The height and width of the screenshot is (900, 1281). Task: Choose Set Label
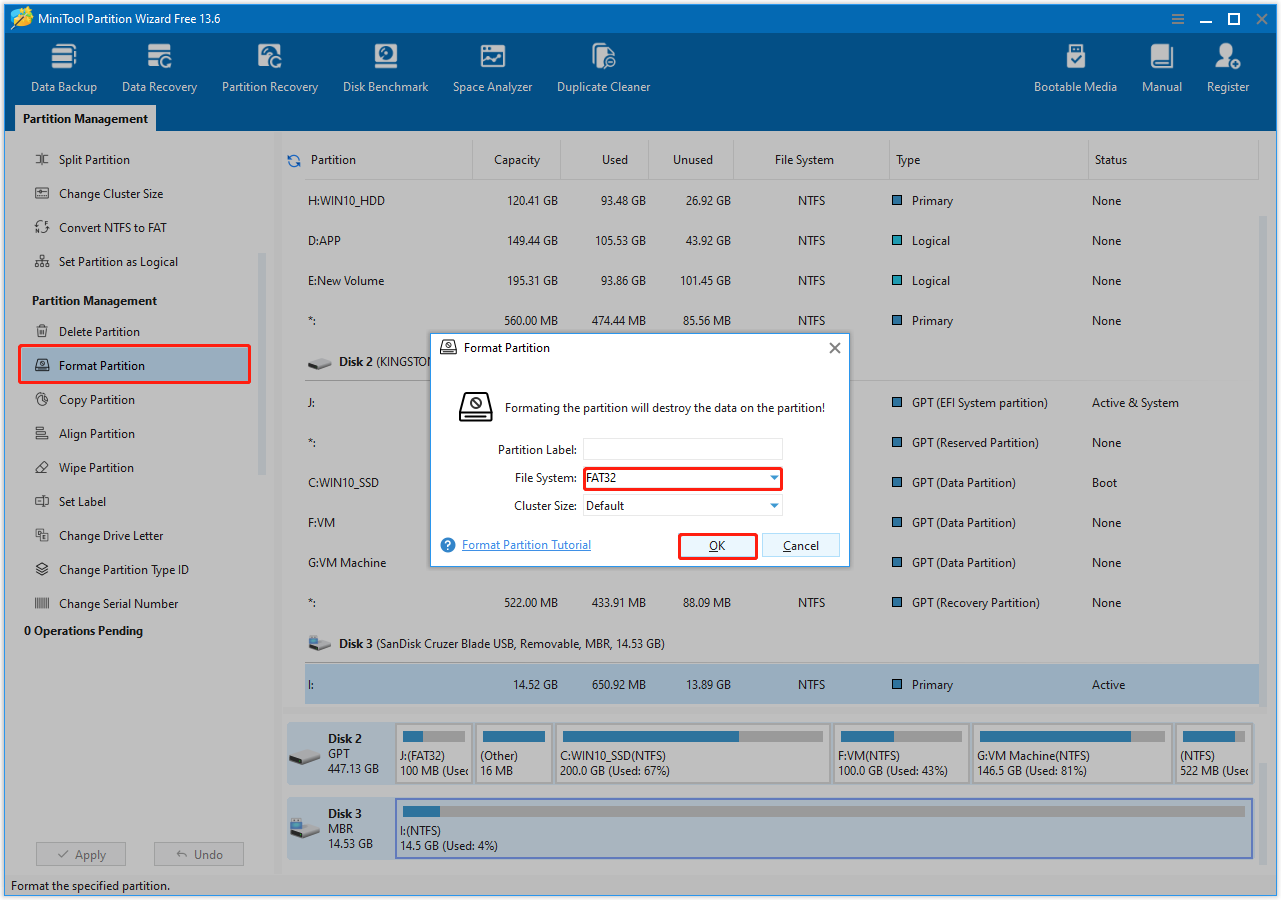[x=82, y=502]
